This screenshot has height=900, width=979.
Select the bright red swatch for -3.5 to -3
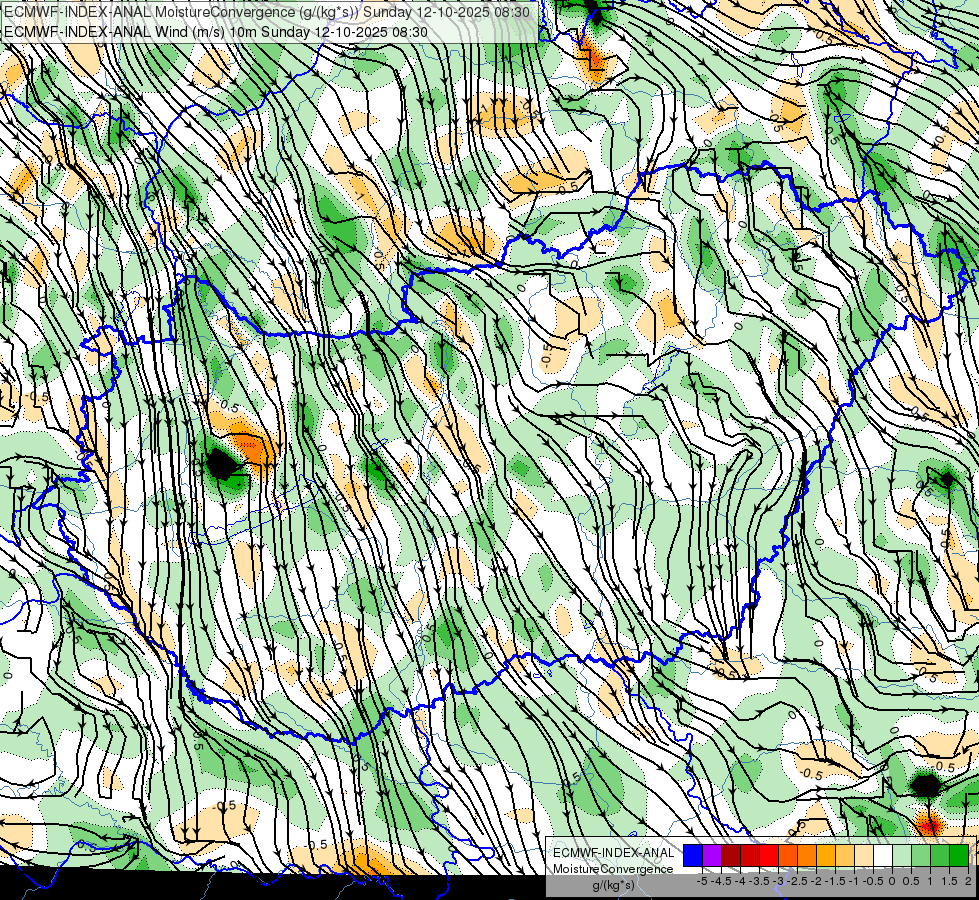[x=769, y=855]
